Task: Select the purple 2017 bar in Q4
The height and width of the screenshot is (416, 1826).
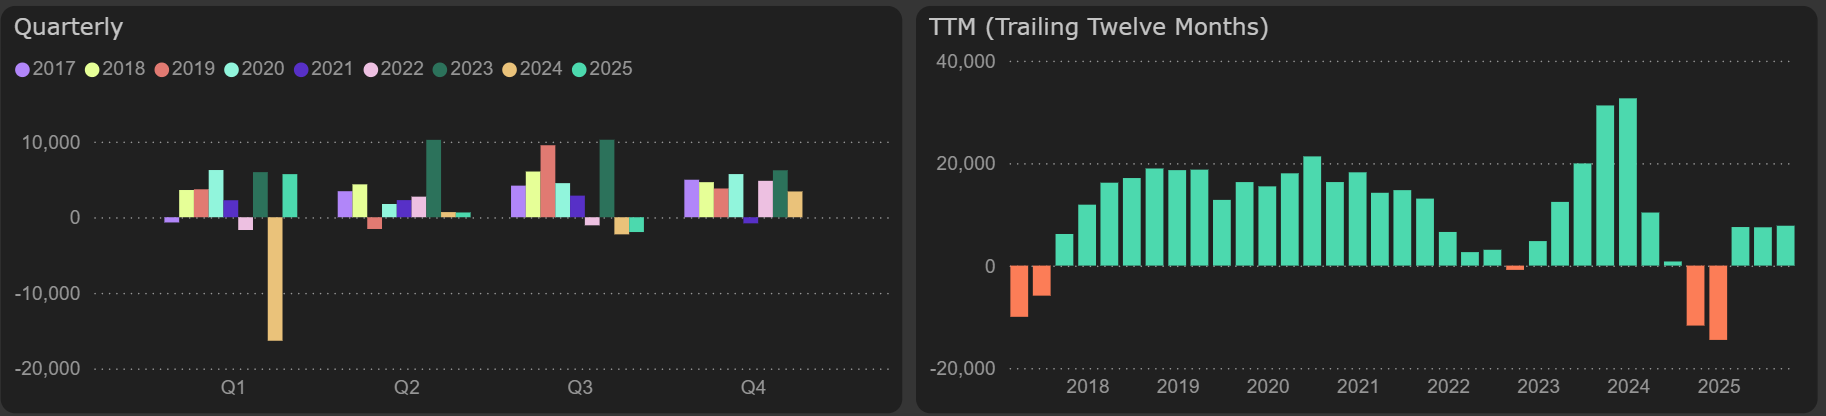Action: tap(691, 198)
